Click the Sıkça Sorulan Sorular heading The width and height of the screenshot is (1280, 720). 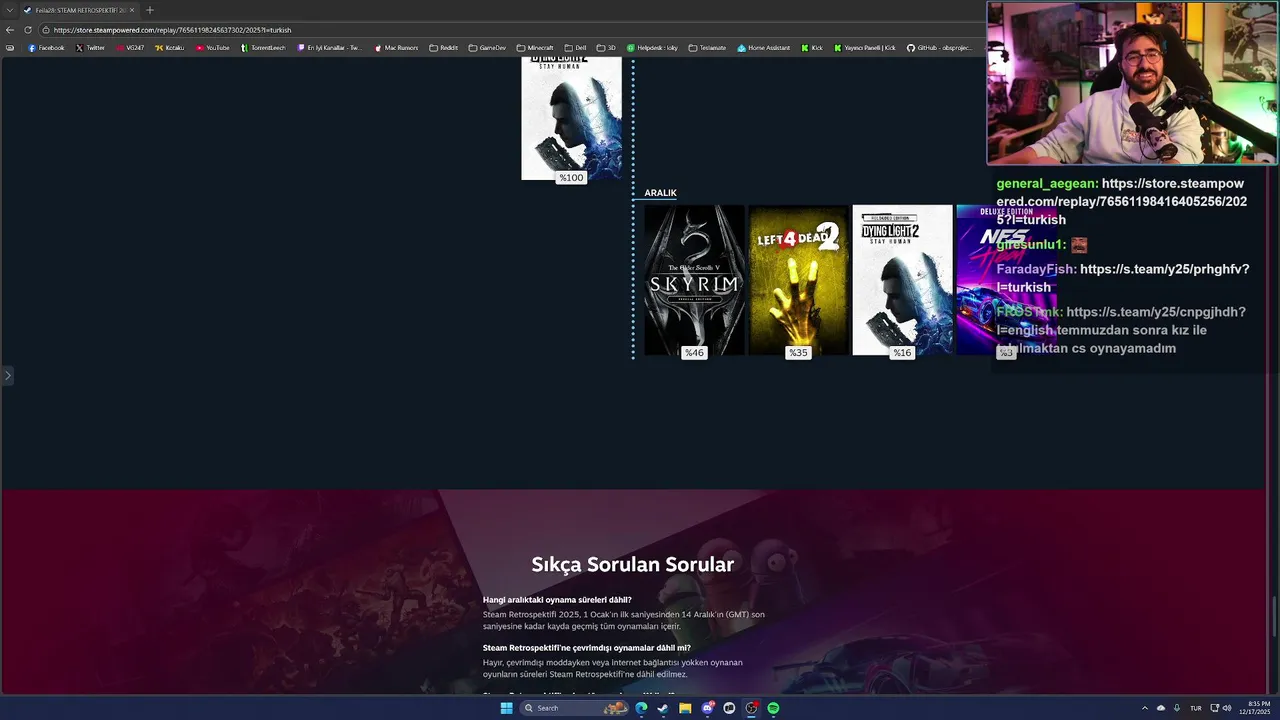pyautogui.click(x=632, y=564)
